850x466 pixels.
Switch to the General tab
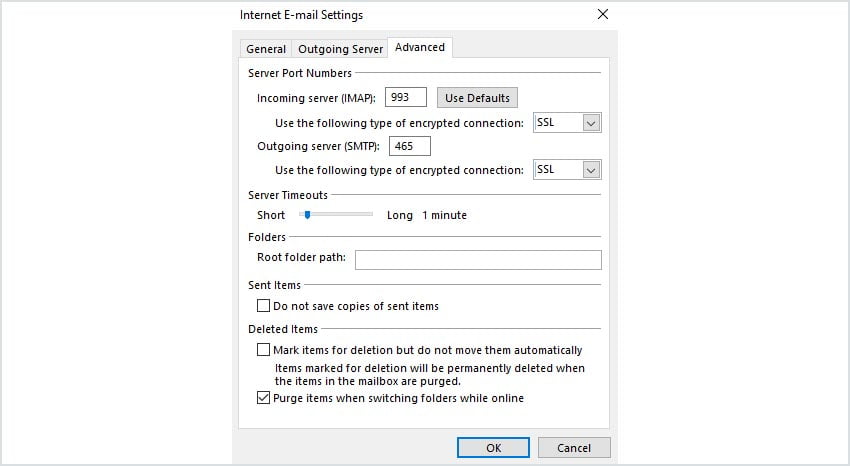pos(266,49)
